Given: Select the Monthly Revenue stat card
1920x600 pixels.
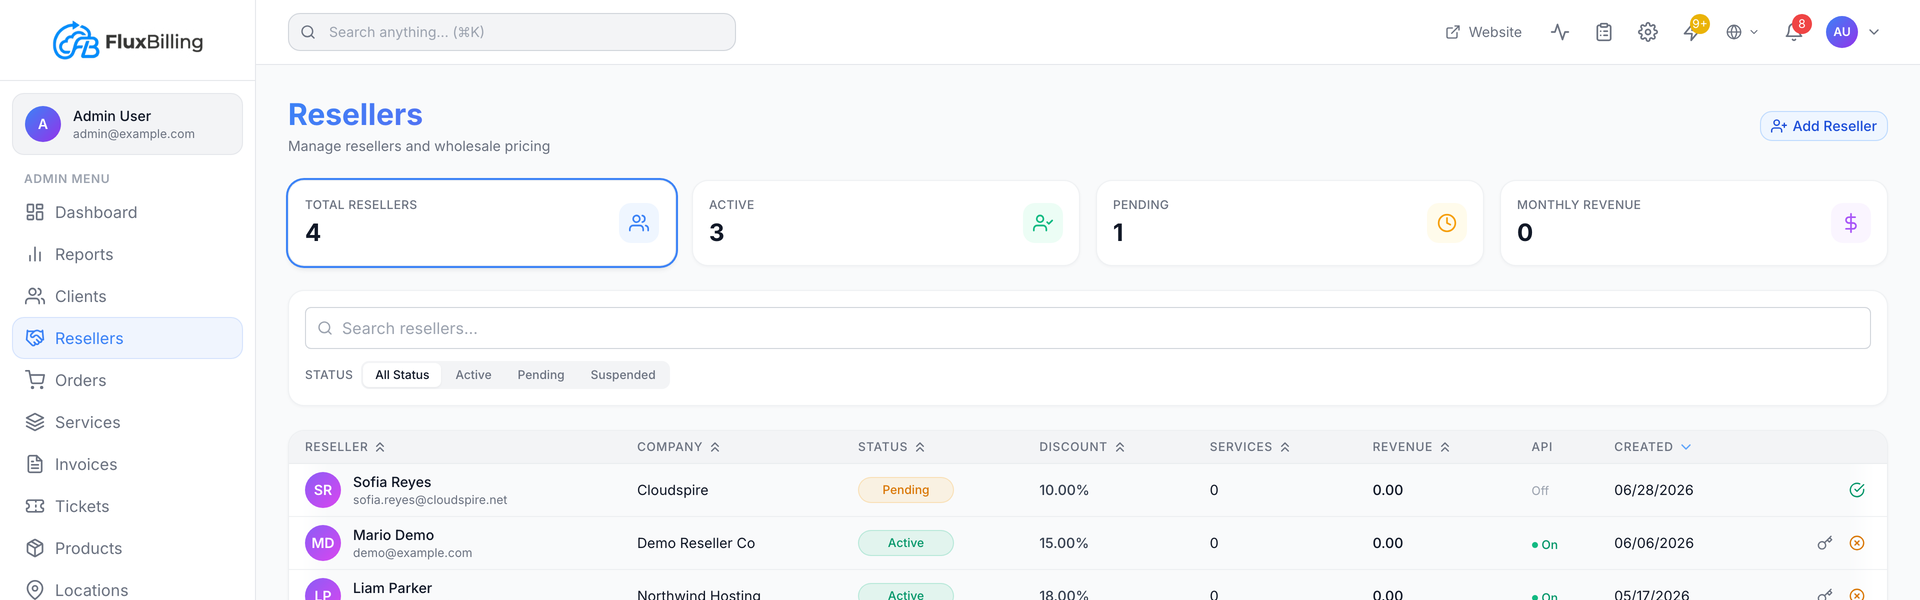Looking at the screenshot, I should coord(1694,223).
